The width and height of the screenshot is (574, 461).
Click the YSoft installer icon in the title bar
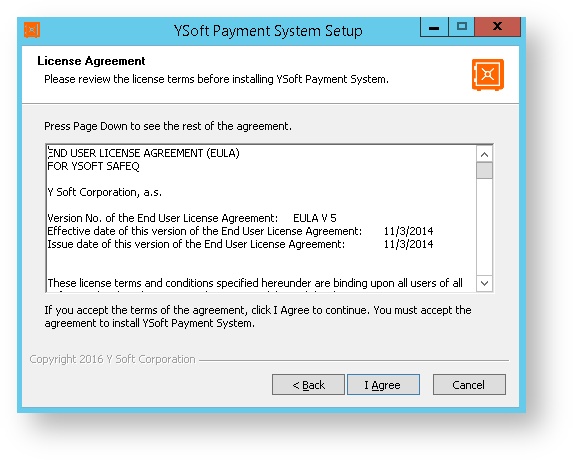coord(32,30)
